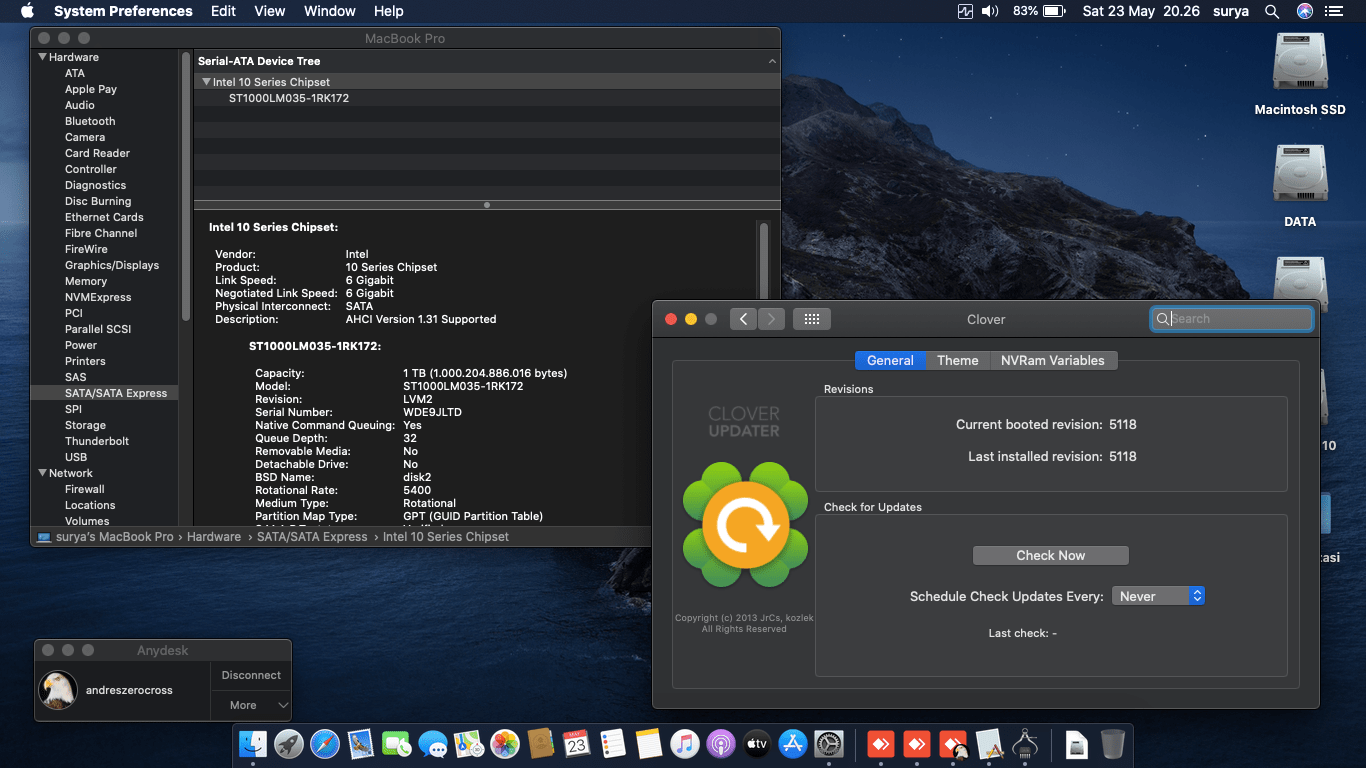Open the Schedule Check Updates dropdown

tap(1158, 596)
